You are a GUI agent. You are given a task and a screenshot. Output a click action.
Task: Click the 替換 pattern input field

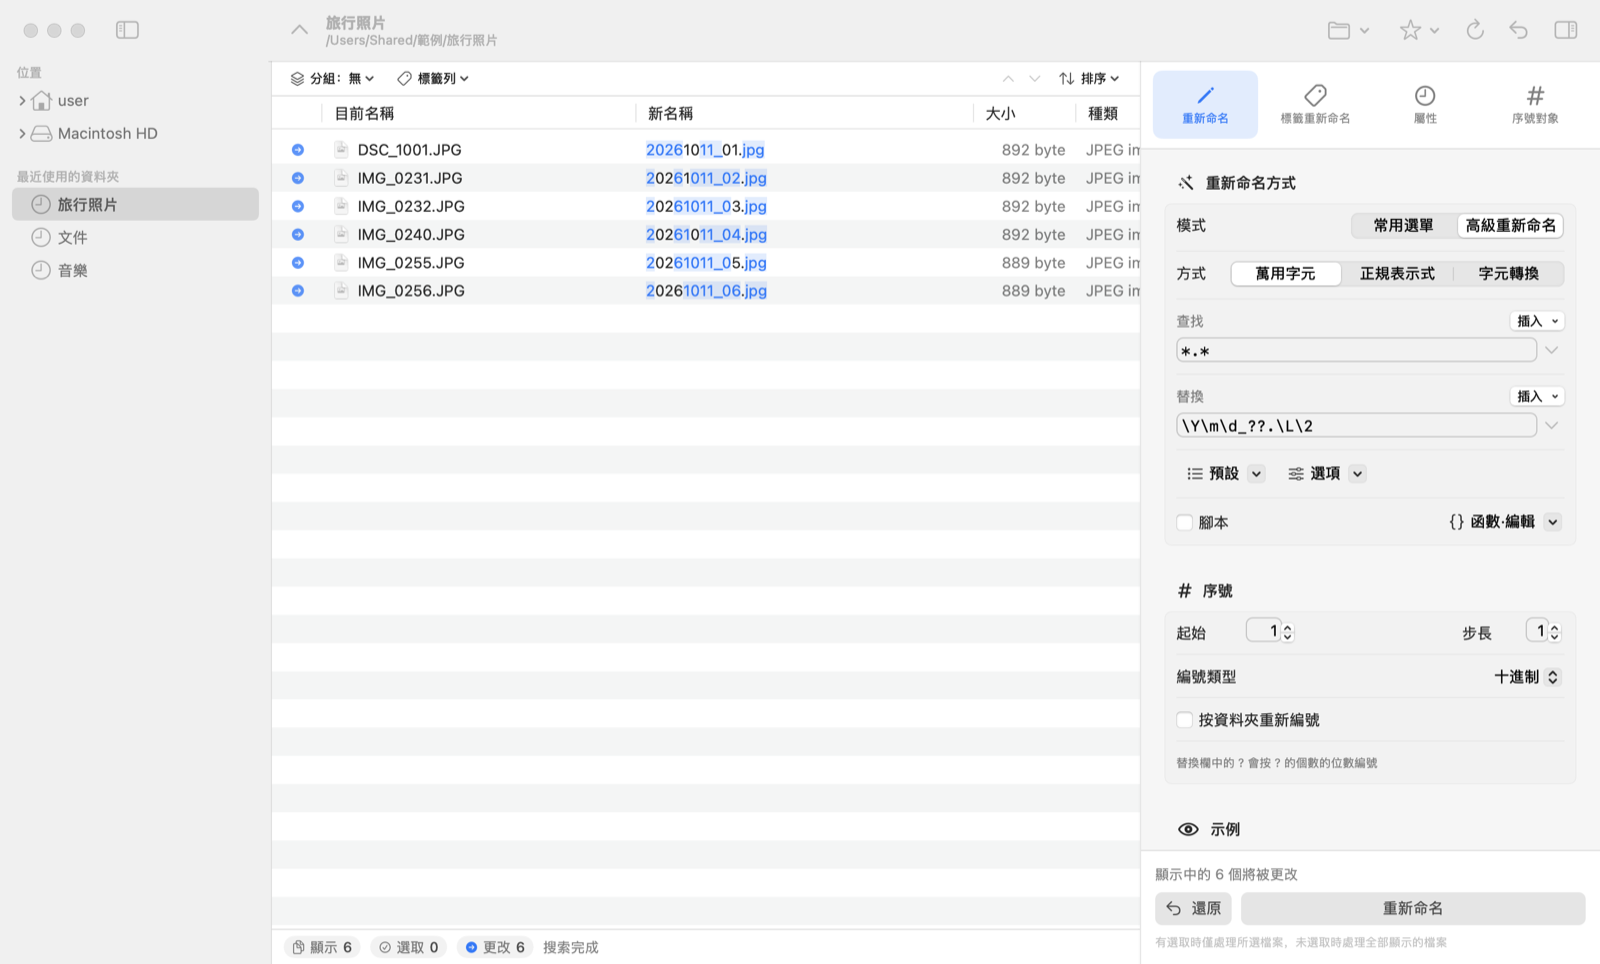pyautogui.click(x=1356, y=426)
